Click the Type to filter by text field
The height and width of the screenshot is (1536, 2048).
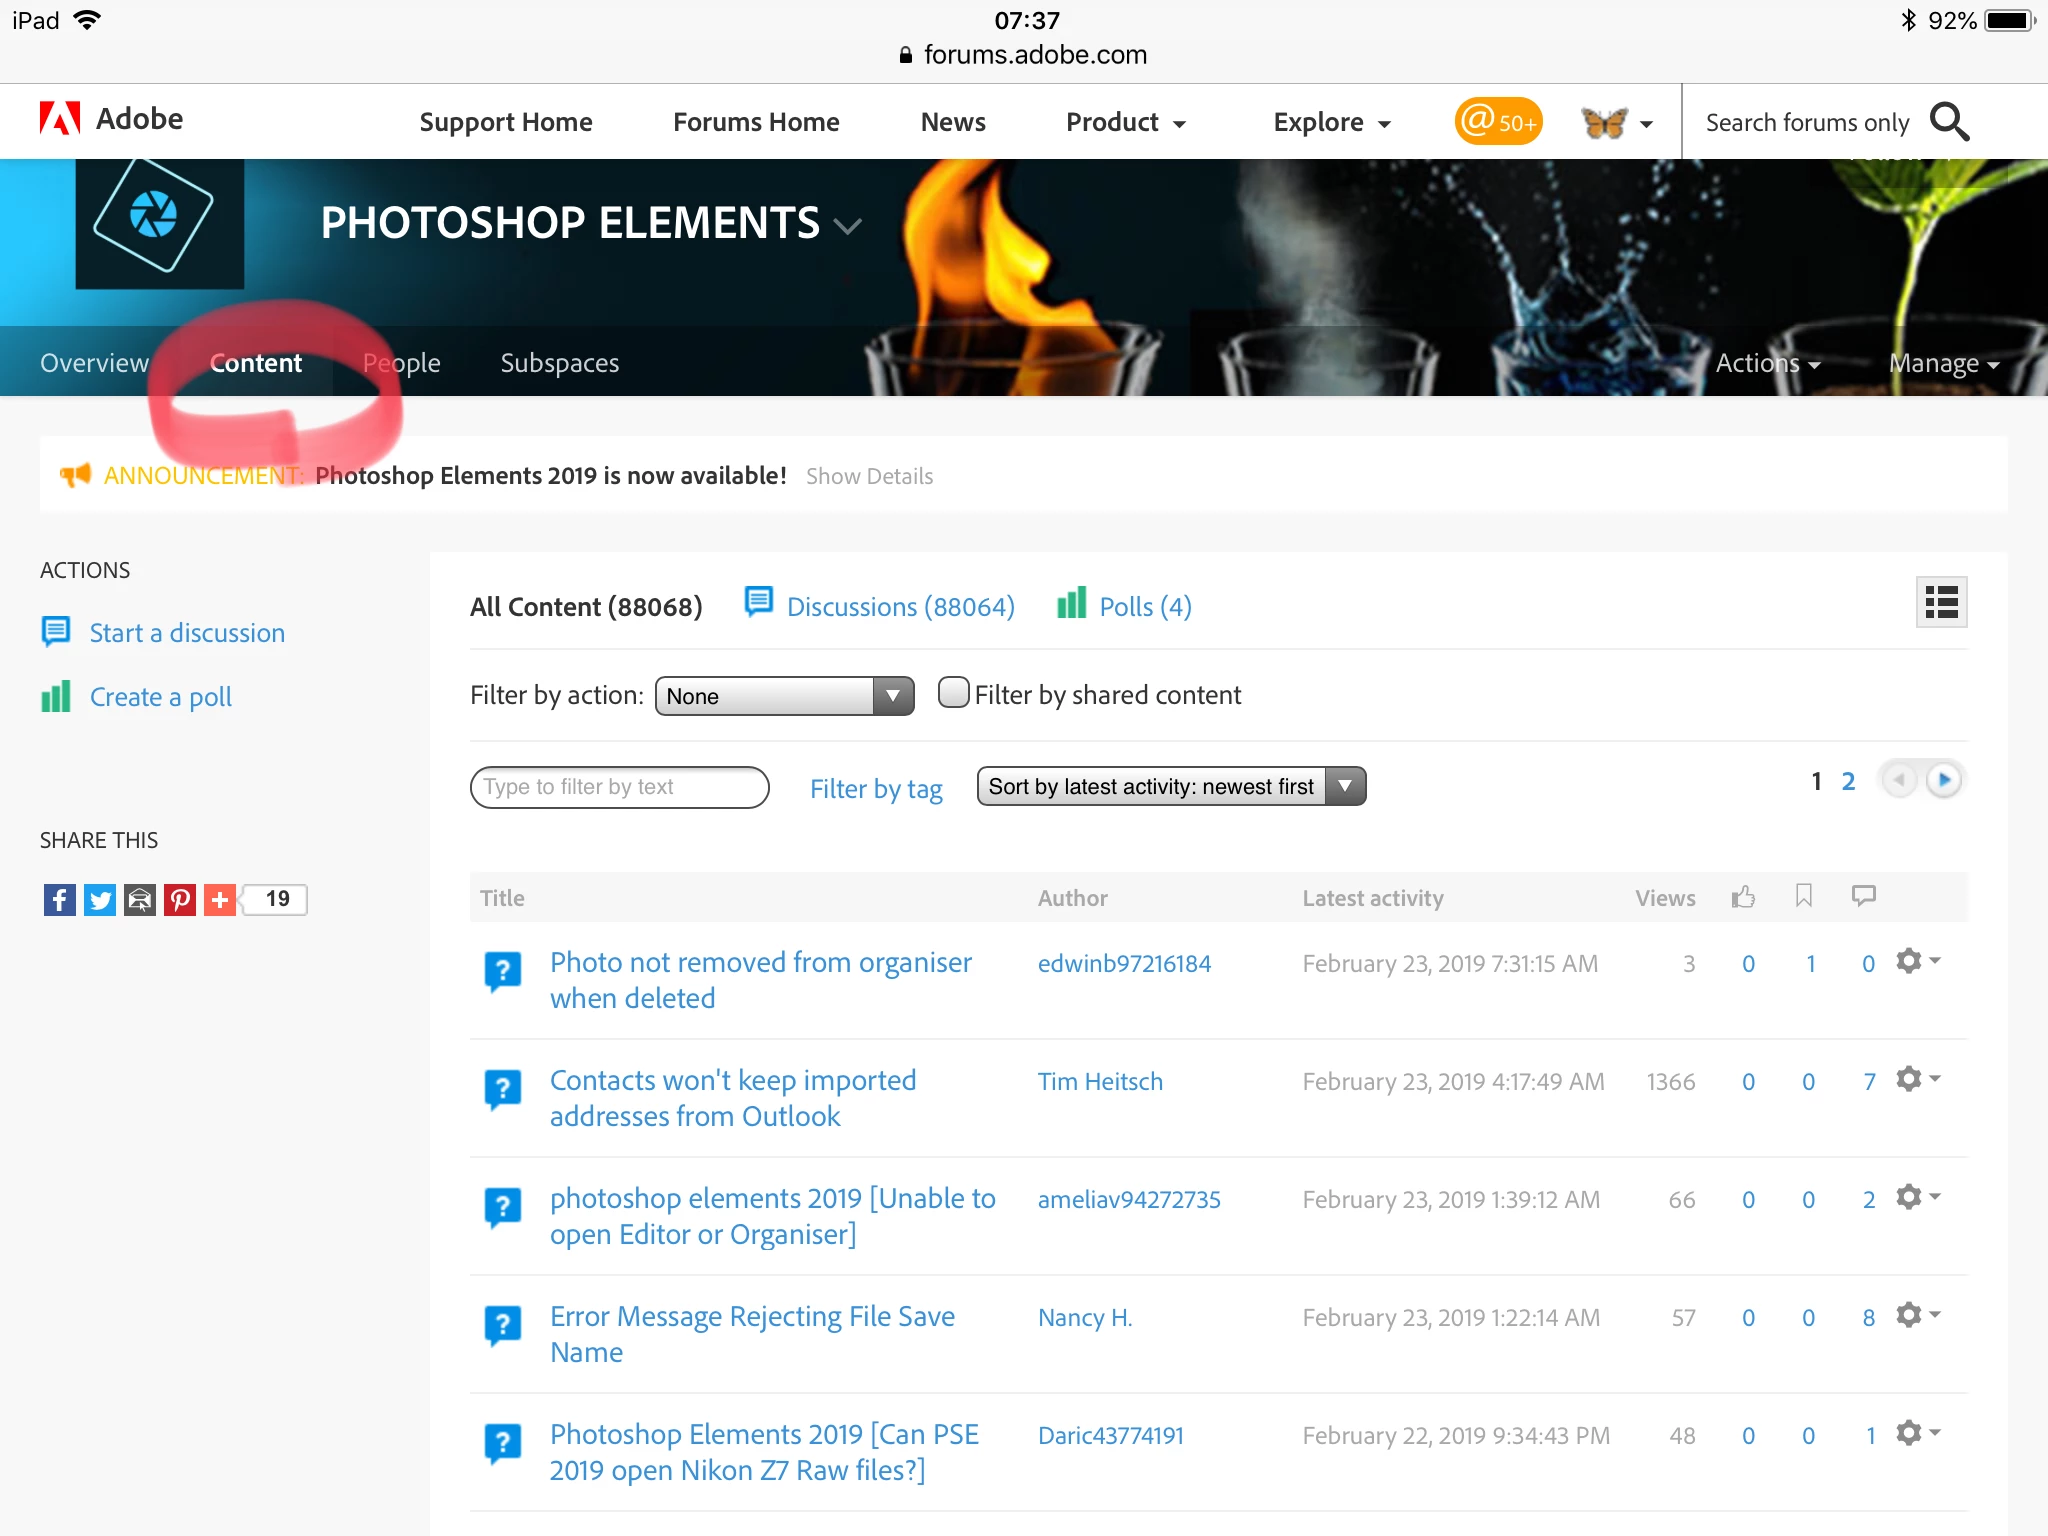click(619, 787)
